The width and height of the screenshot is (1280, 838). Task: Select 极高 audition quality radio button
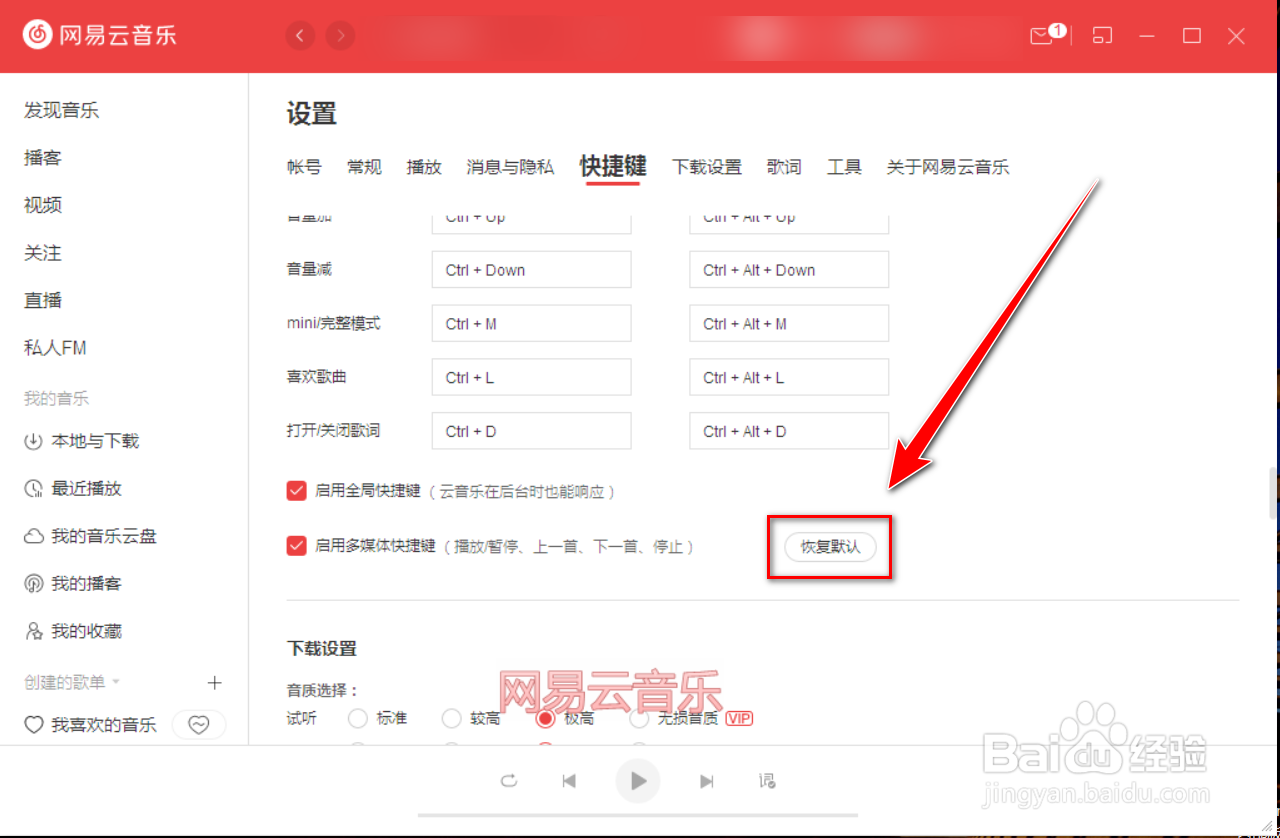[x=545, y=718]
